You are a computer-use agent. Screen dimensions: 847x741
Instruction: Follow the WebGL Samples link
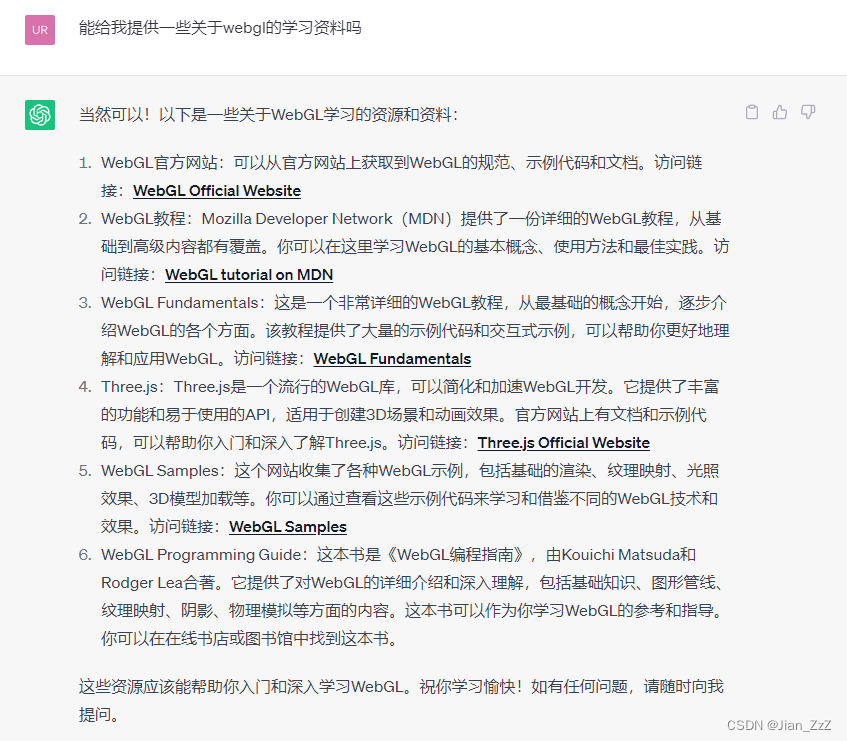coord(288,527)
